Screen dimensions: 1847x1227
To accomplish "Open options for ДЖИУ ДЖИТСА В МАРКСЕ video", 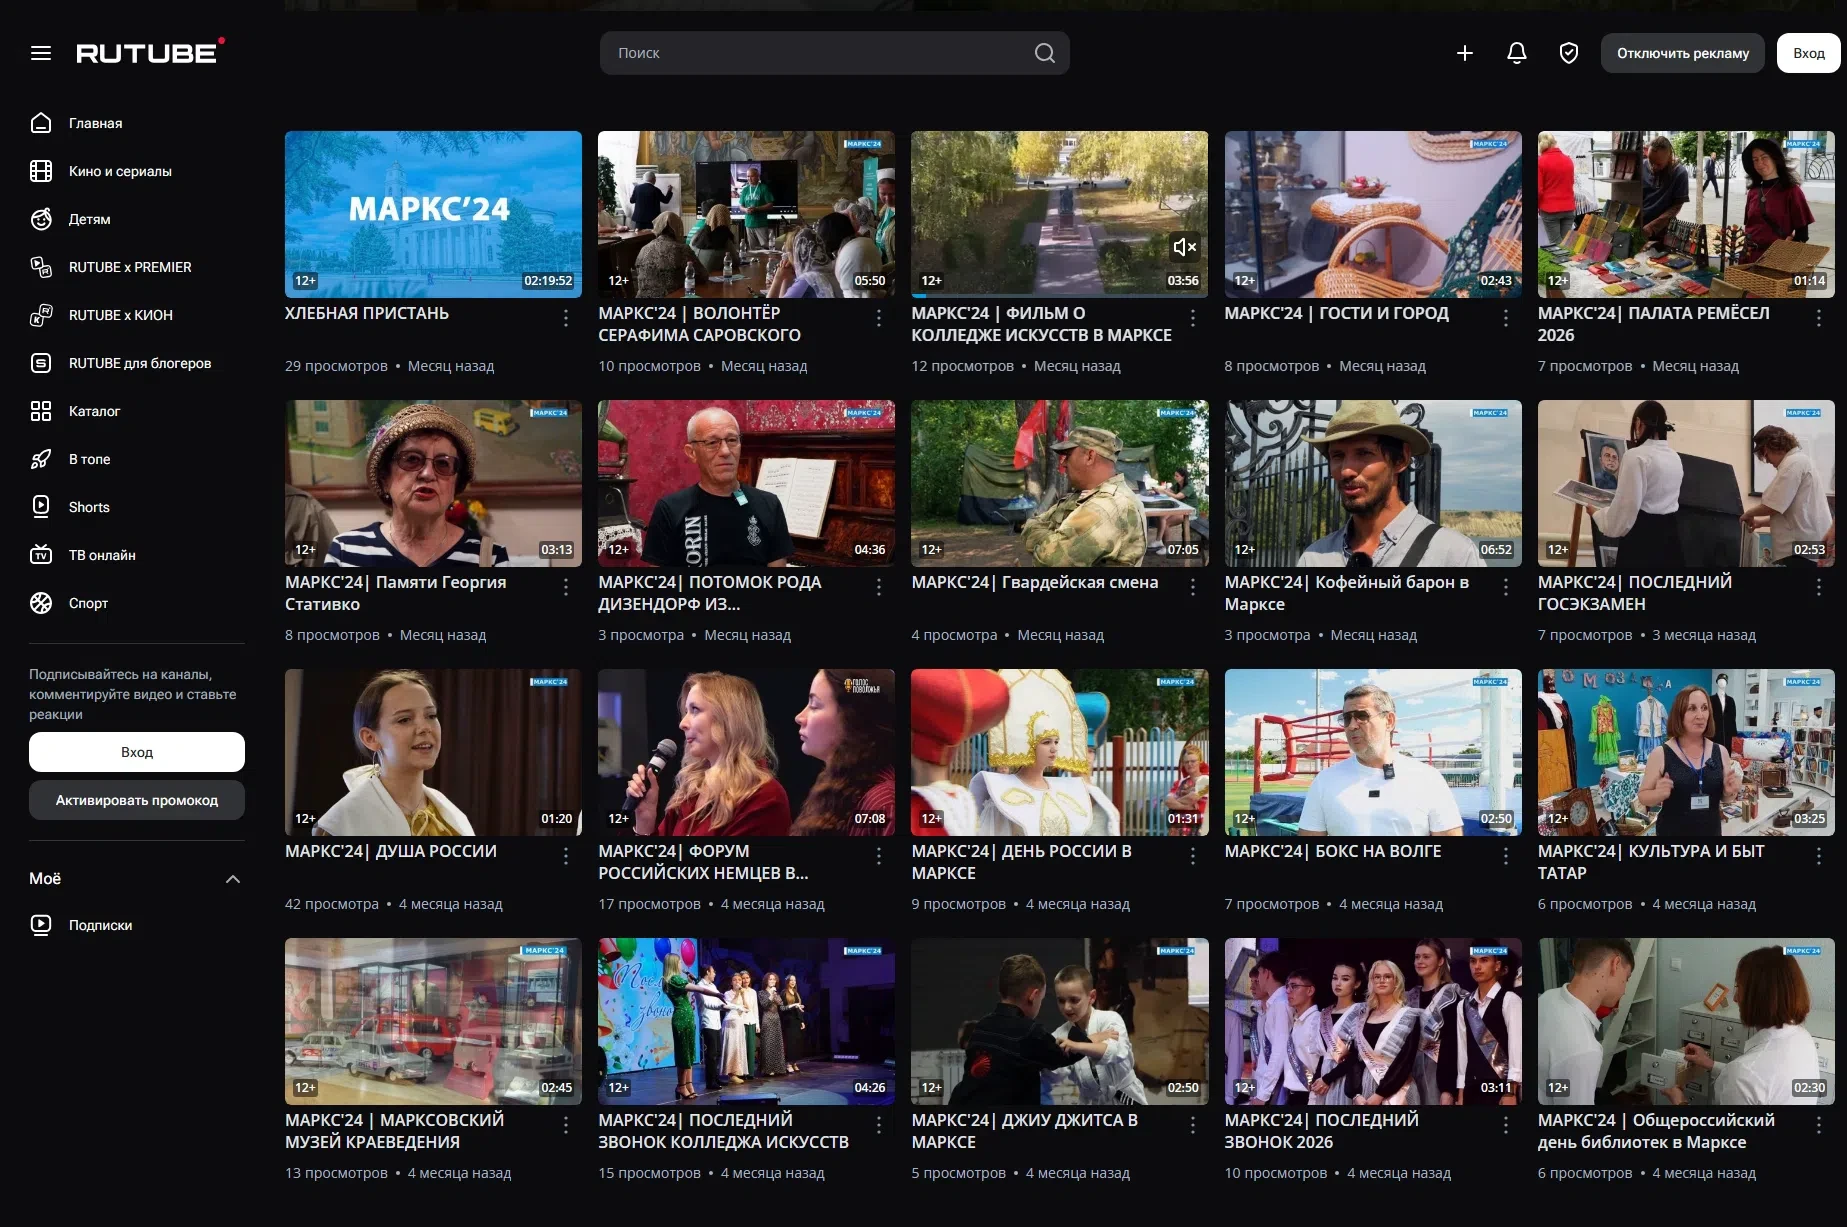I will [1193, 1125].
